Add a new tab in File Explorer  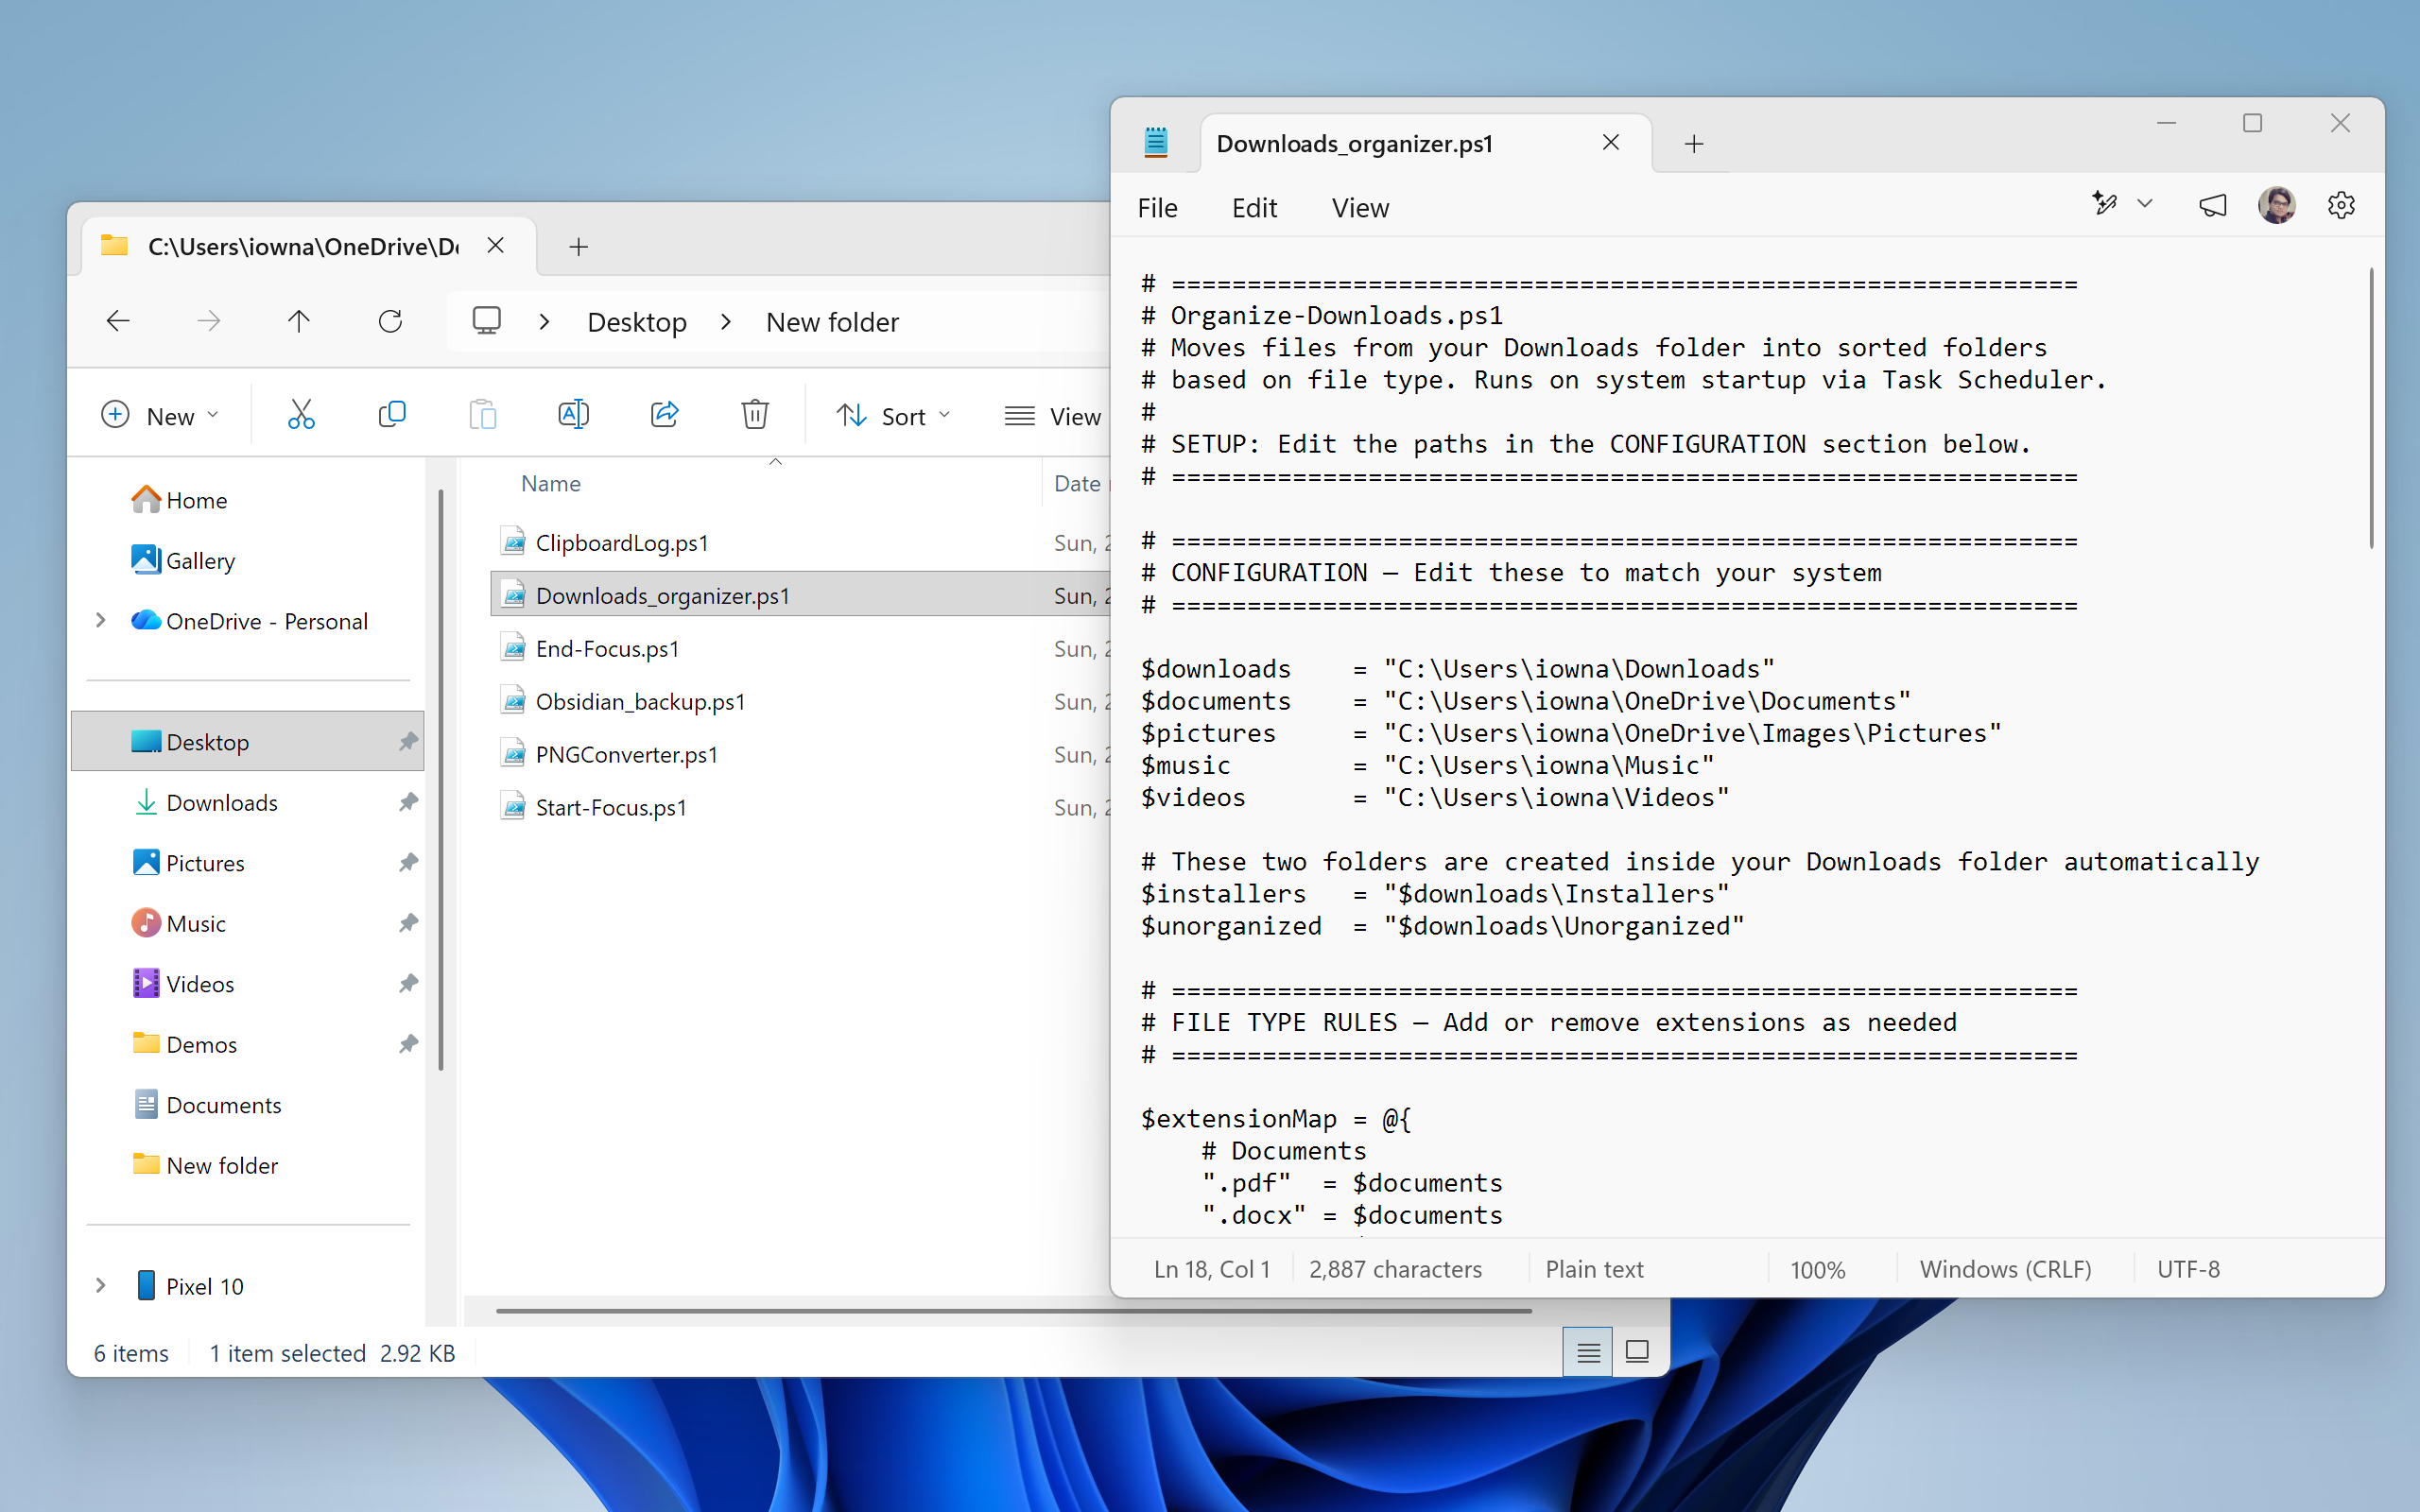click(x=579, y=247)
